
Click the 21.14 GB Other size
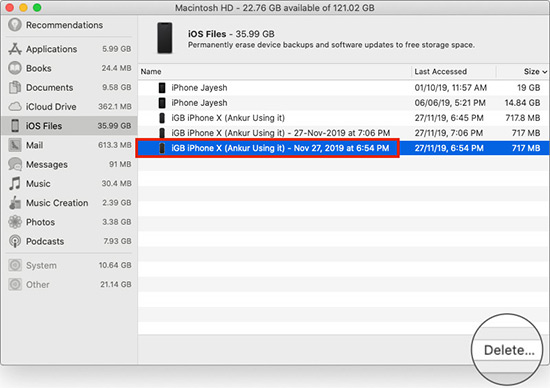116,285
